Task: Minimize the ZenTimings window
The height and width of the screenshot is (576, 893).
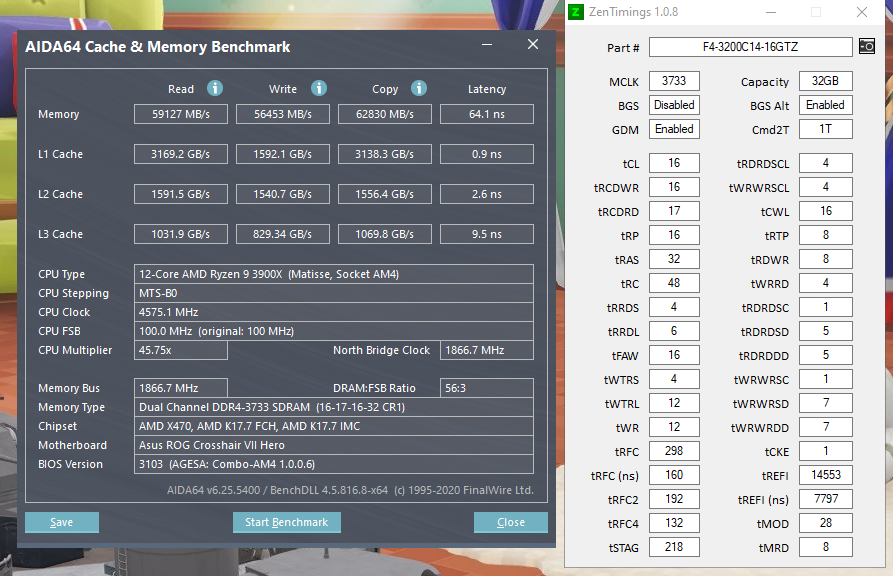Action: [x=771, y=13]
